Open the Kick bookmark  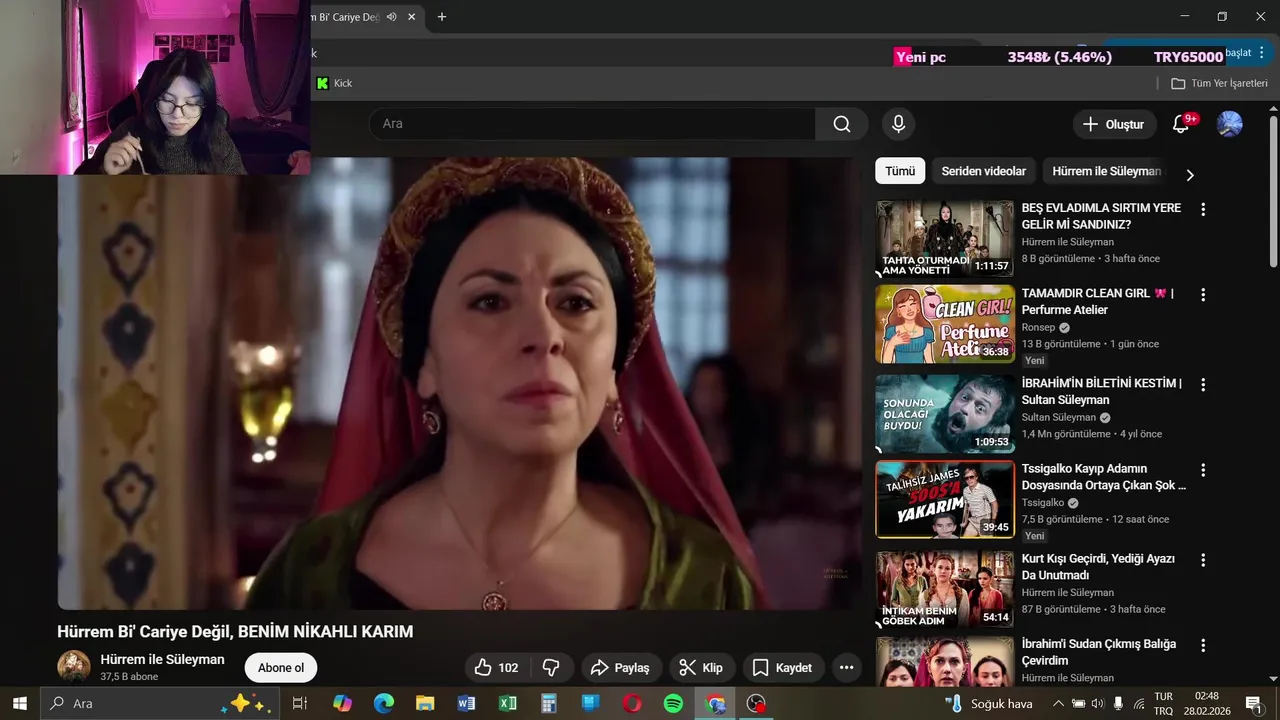click(x=334, y=83)
